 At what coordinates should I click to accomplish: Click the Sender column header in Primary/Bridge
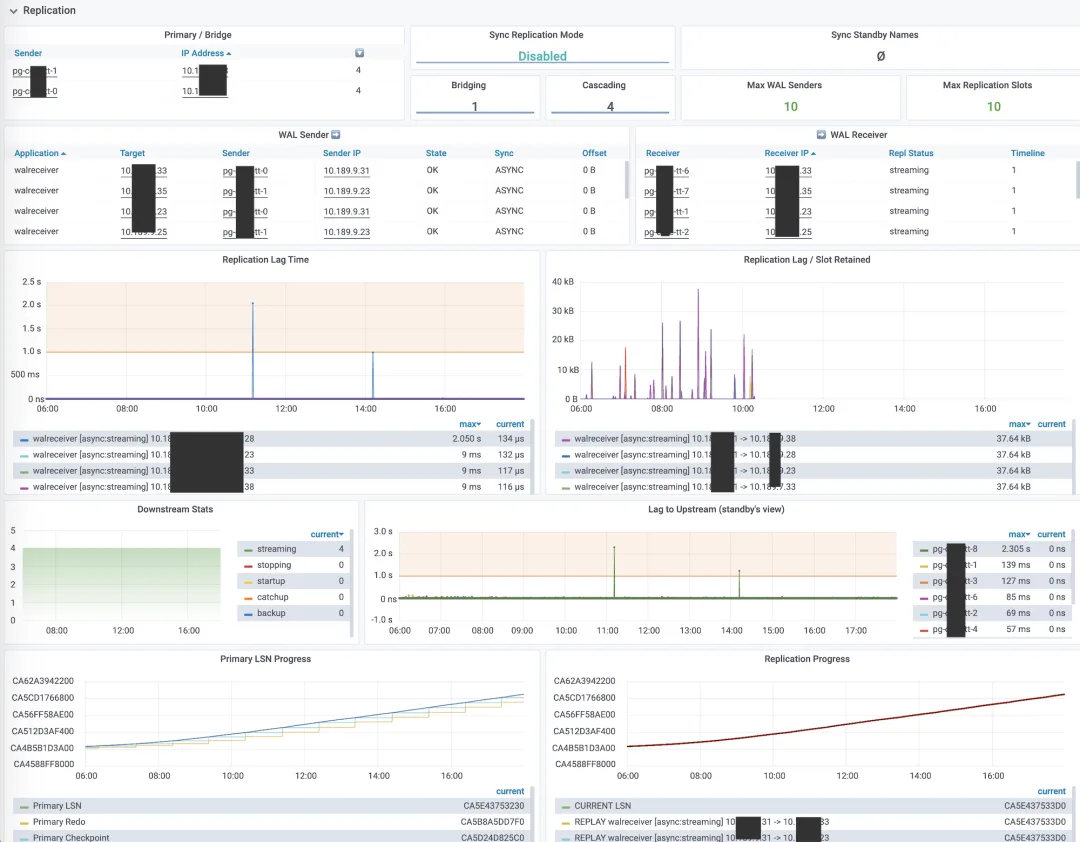[28, 53]
